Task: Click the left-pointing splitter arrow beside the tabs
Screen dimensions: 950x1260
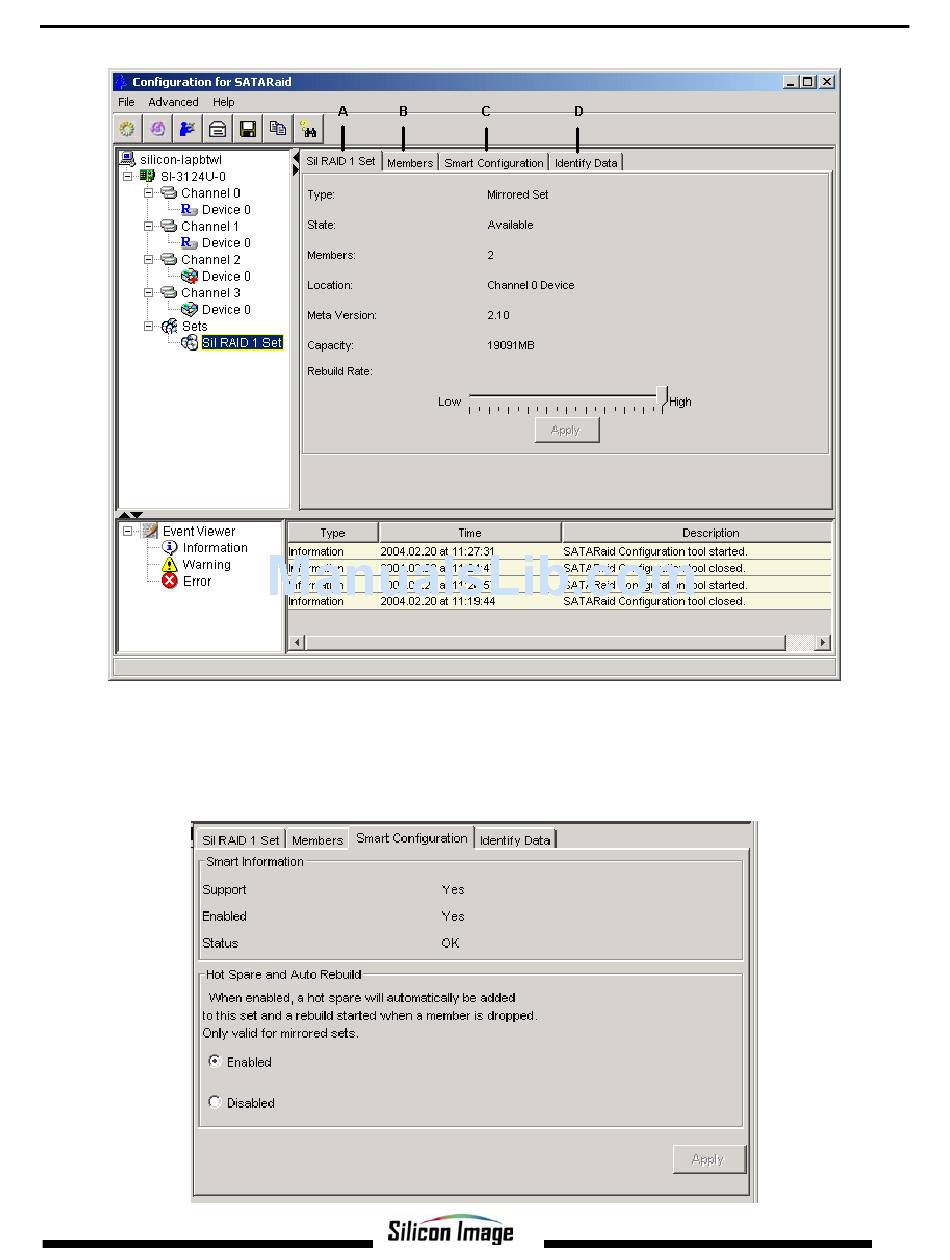Action: [x=296, y=158]
